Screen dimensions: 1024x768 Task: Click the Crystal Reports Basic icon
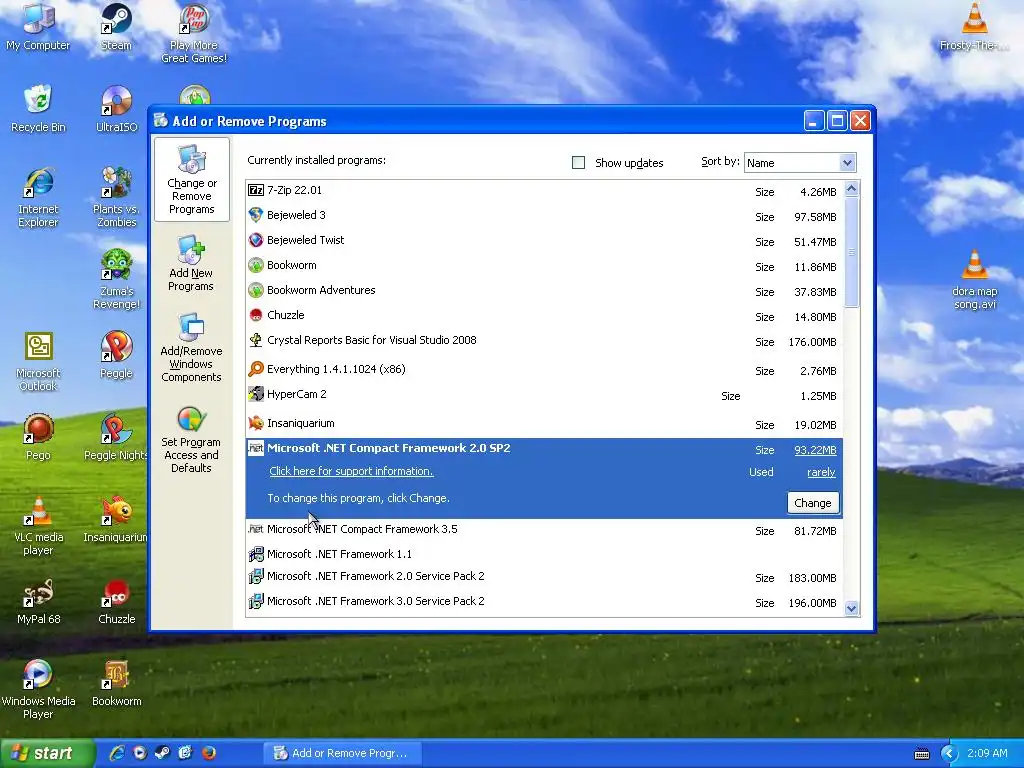tap(256, 340)
